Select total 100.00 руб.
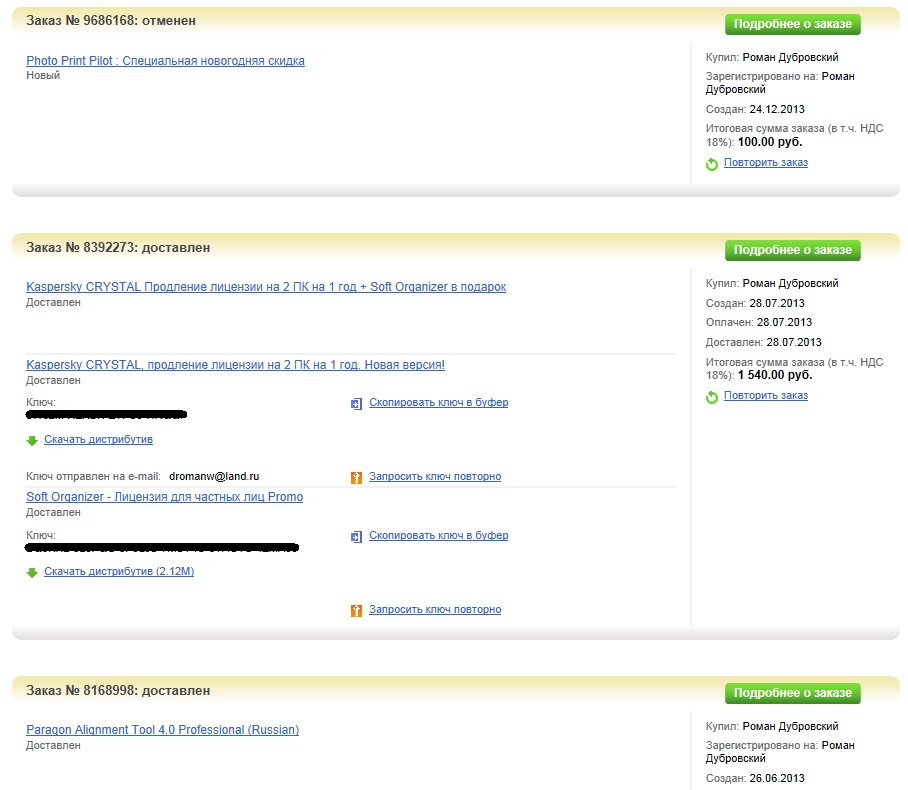 770,142
